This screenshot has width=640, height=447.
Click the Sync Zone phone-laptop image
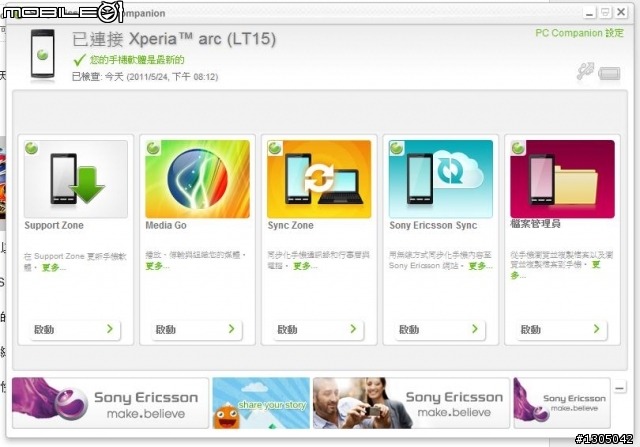click(x=319, y=179)
